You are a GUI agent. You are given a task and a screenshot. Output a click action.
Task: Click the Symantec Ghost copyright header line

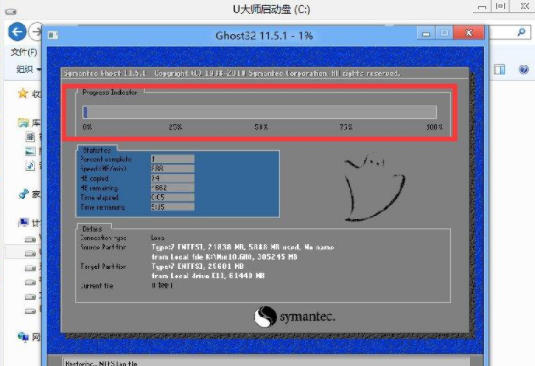232,73
